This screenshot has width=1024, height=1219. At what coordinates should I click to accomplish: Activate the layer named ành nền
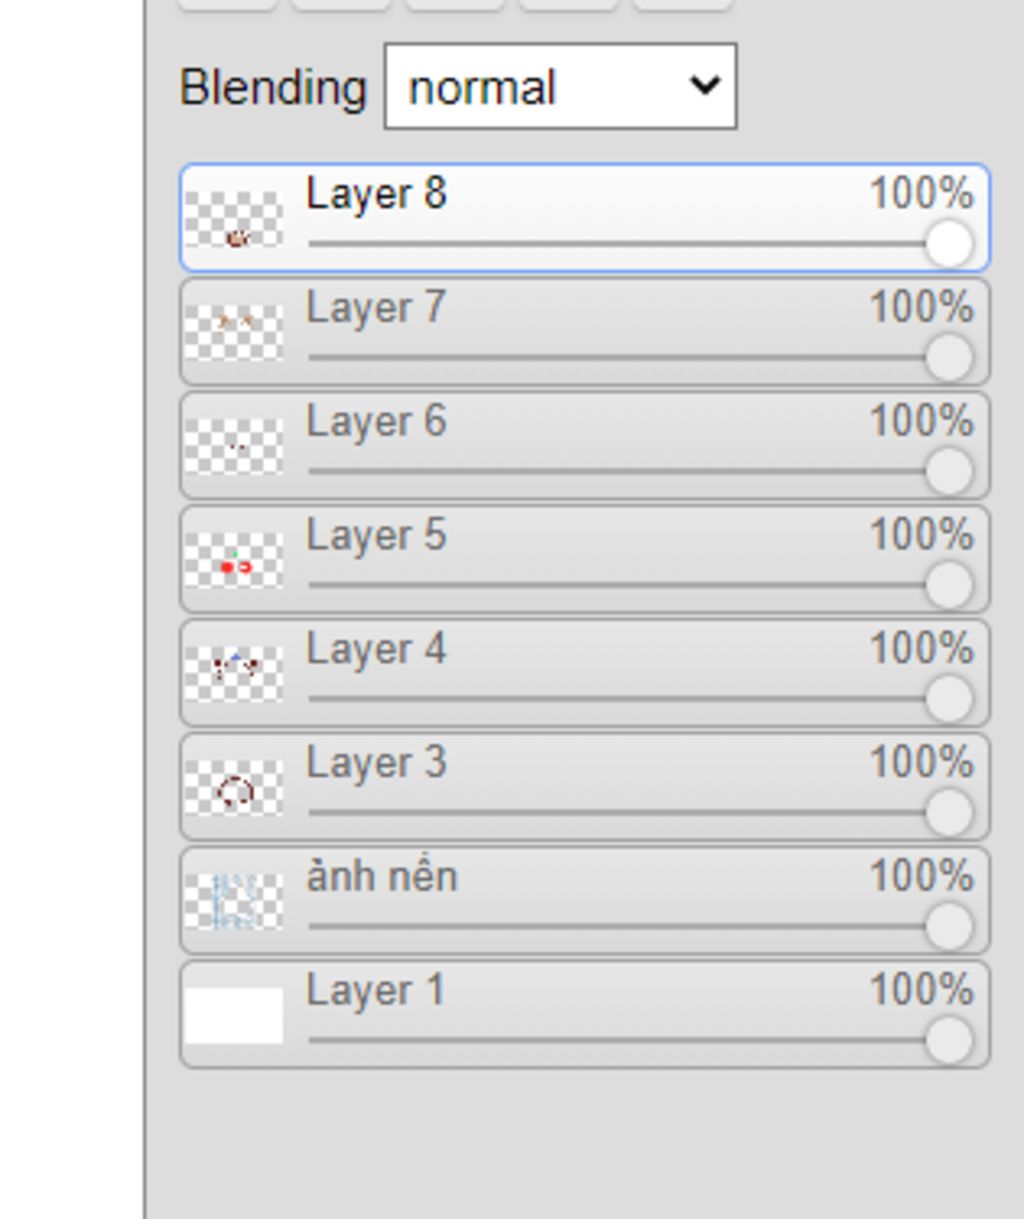click(584, 901)
